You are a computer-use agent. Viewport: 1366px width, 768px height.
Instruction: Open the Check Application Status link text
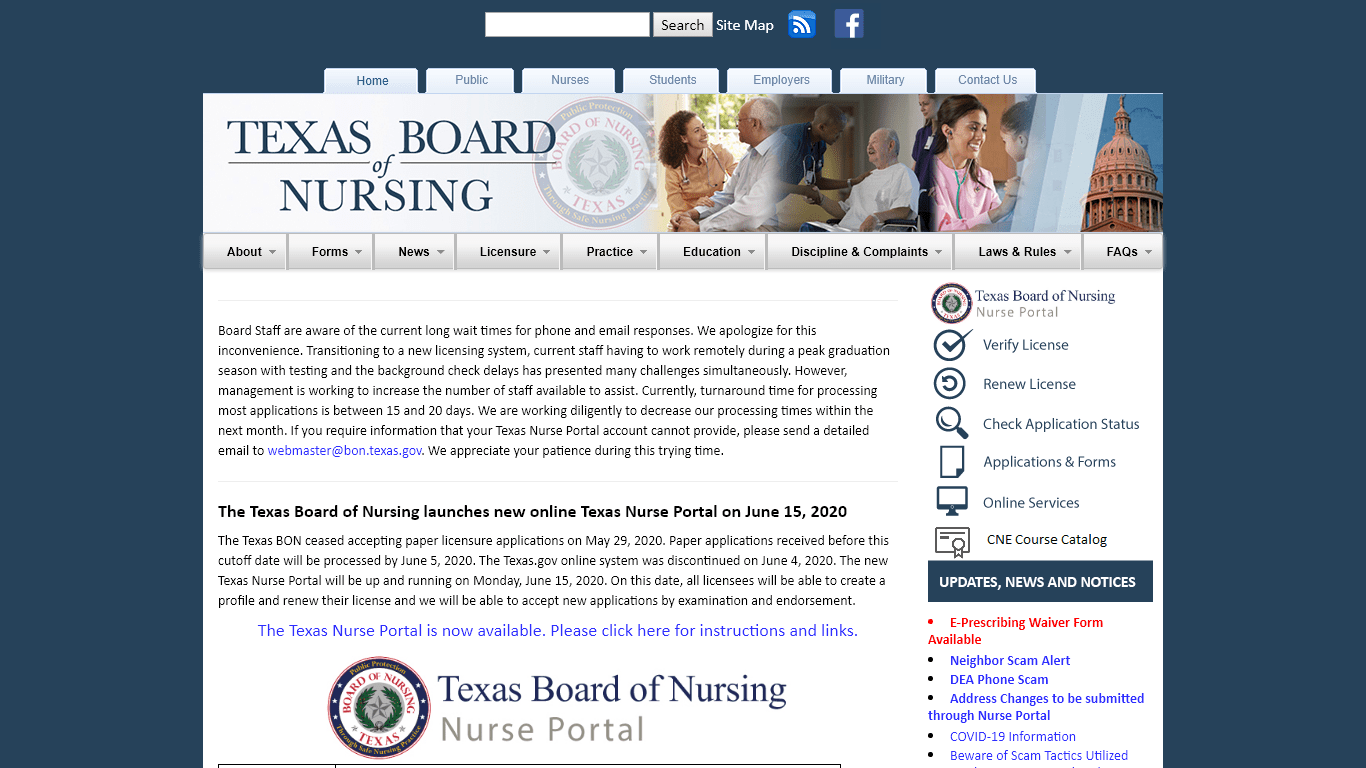coord(1061,424)
